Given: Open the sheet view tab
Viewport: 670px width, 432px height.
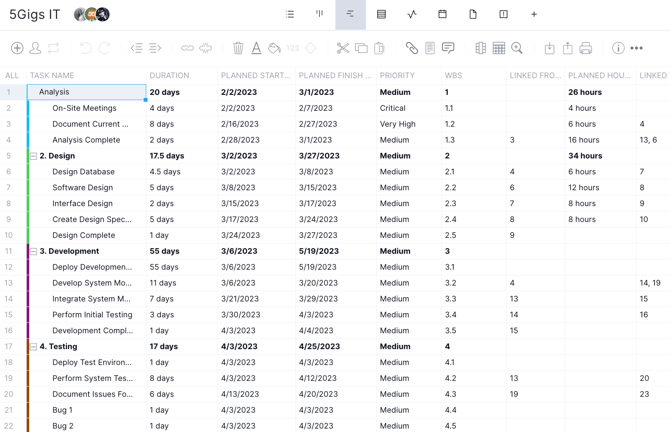Looking at the screenshot, I should 381,15.
